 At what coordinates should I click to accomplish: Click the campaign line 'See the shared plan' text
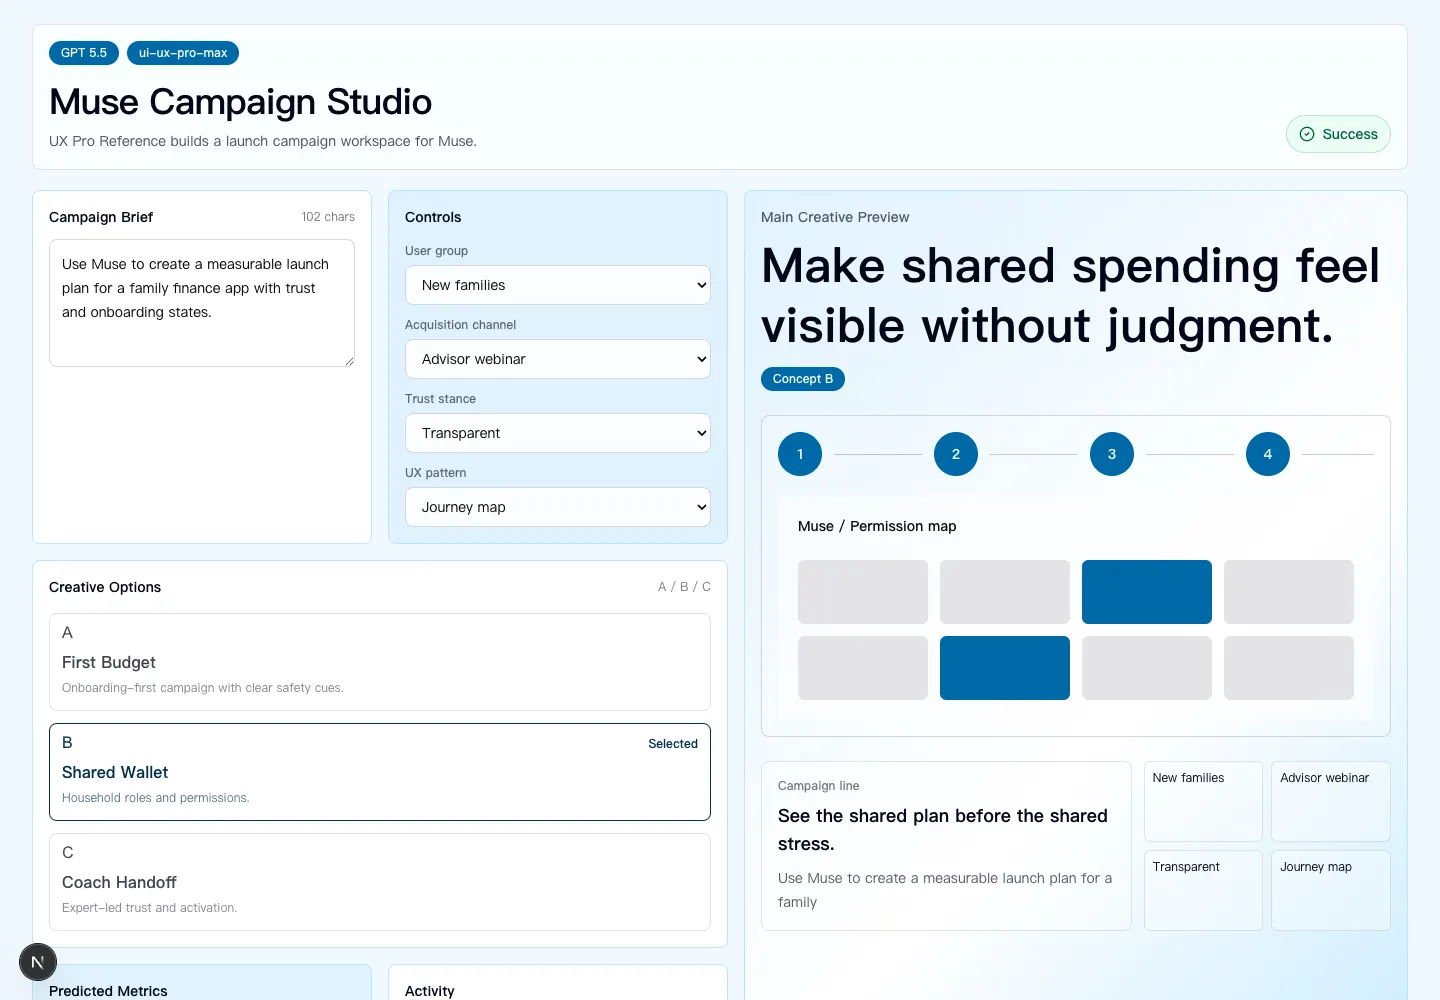tap(943, 830)
